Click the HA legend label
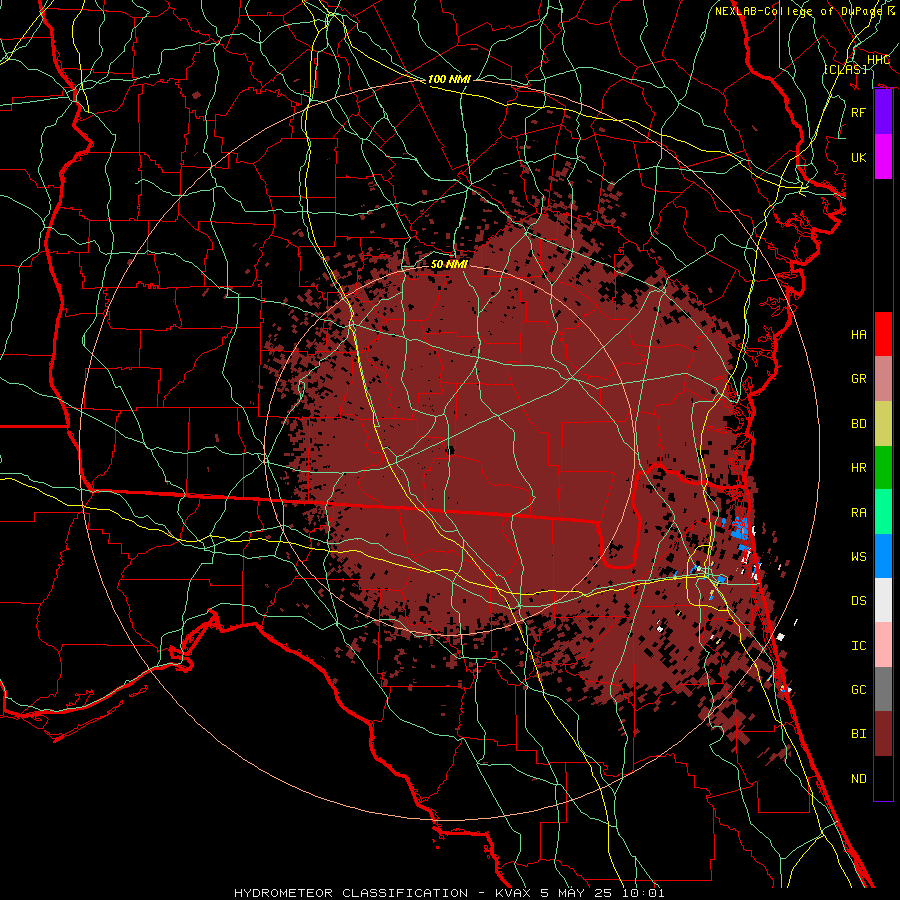 (x=859, y=335)
